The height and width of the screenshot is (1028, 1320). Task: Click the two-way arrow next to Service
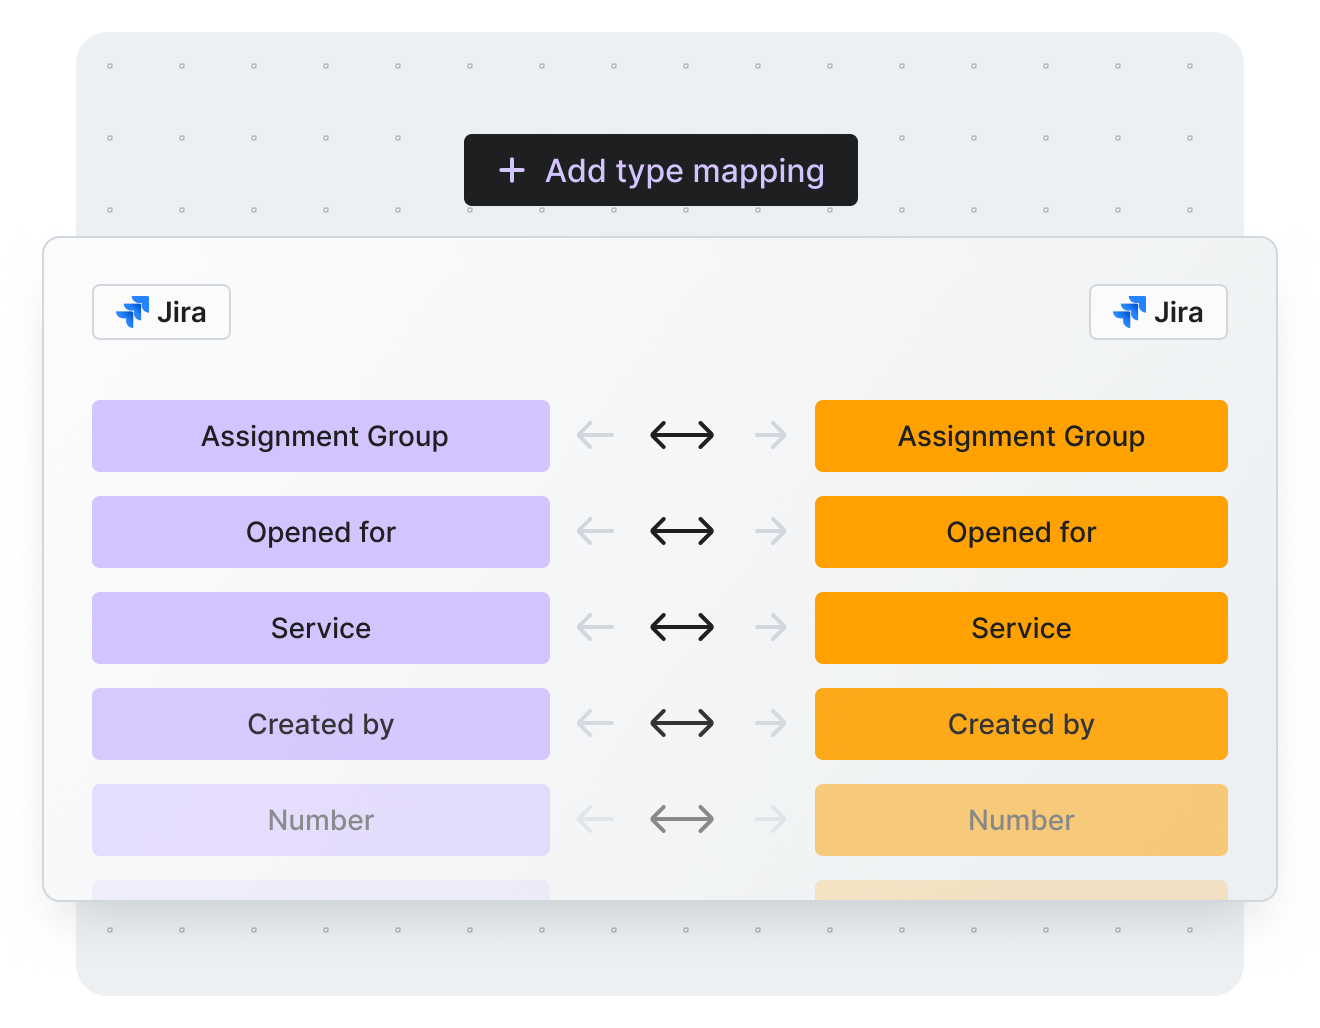tap(681, 628)
